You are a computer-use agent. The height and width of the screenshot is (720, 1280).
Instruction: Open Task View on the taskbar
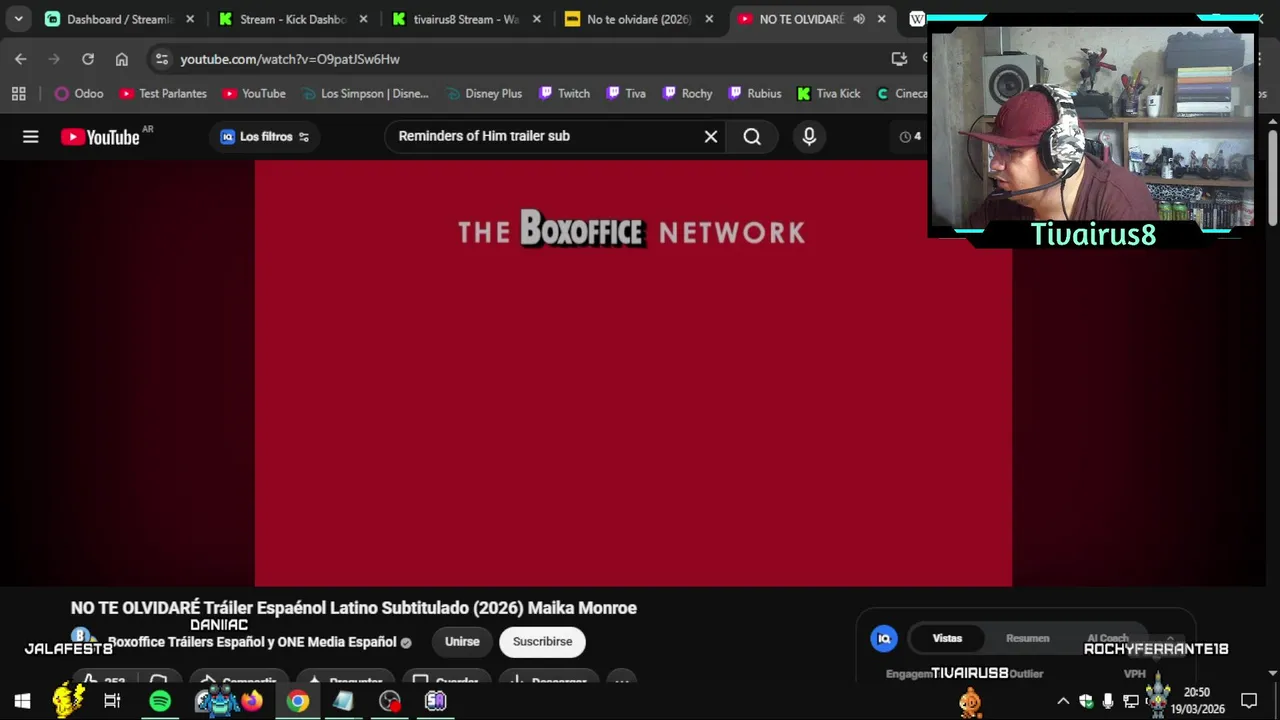click(x=112, y=701)
